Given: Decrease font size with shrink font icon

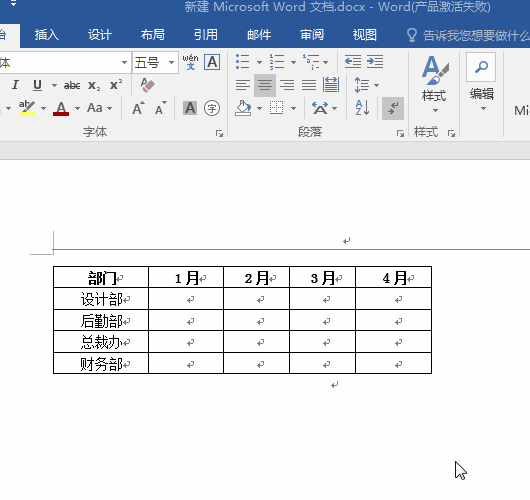Looking at the screenshot, I should [160, 108].
